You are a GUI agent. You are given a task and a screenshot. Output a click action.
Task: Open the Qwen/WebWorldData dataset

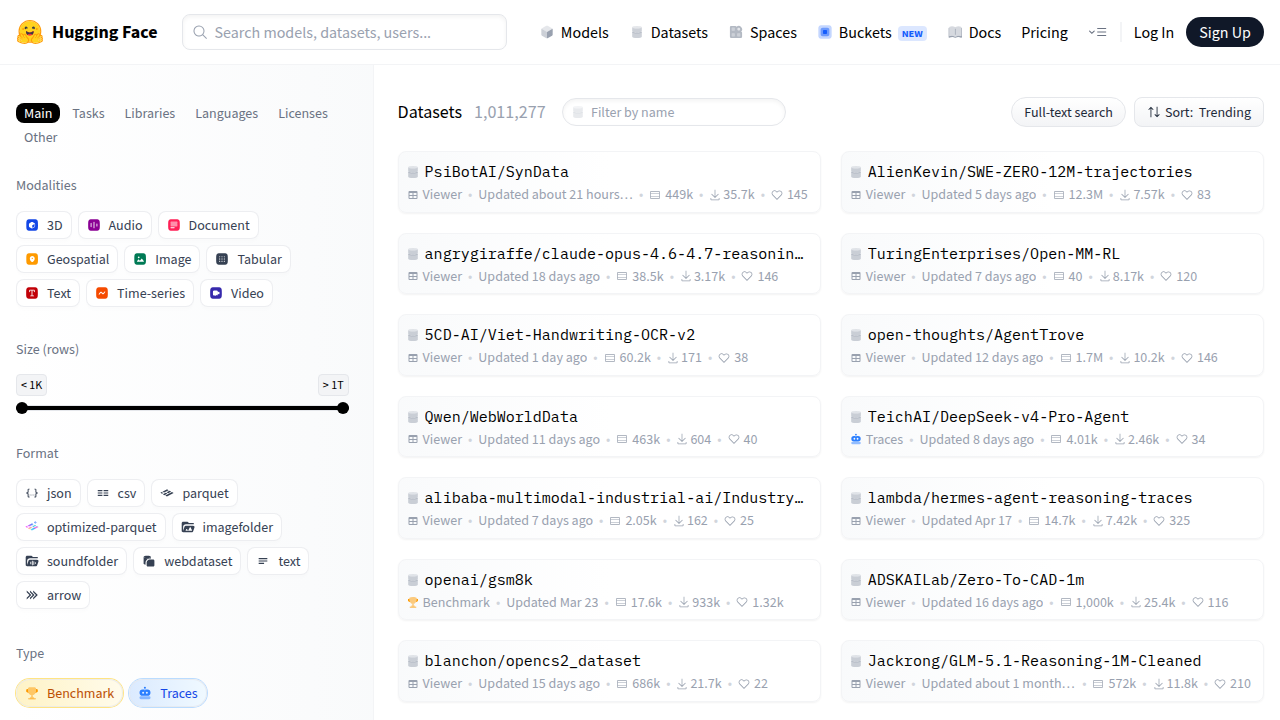609,427
